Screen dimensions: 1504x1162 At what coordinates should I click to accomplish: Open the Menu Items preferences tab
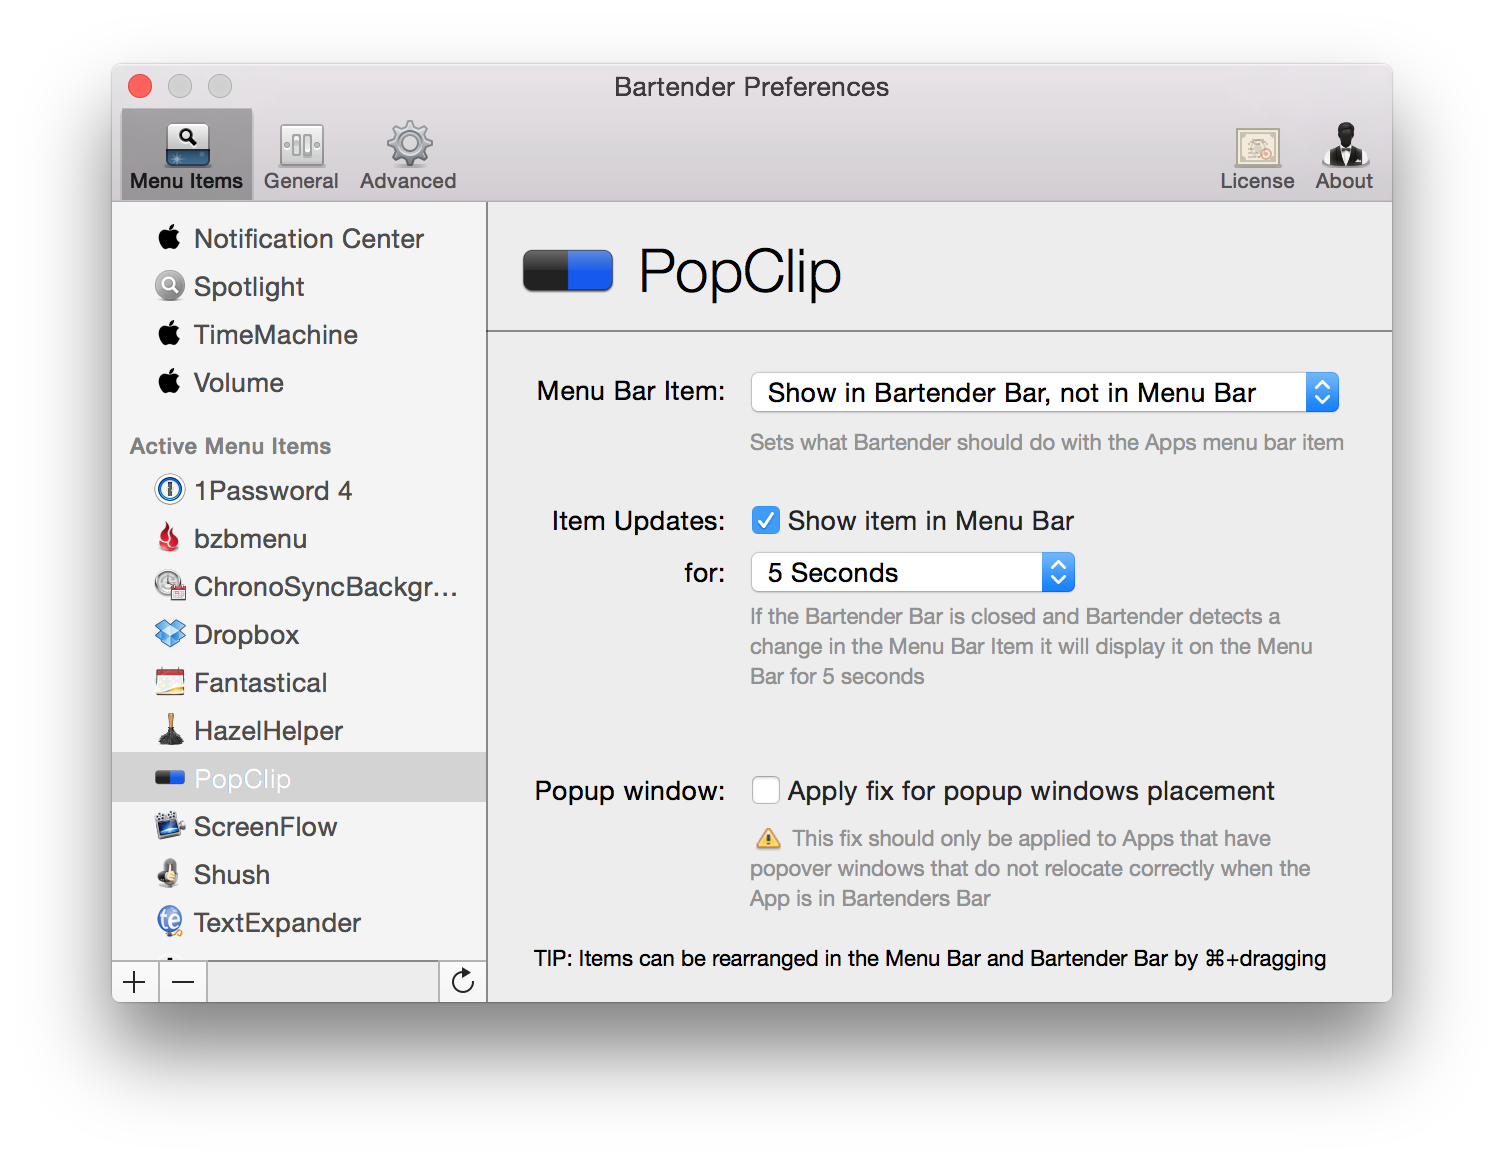pos(187,156)
